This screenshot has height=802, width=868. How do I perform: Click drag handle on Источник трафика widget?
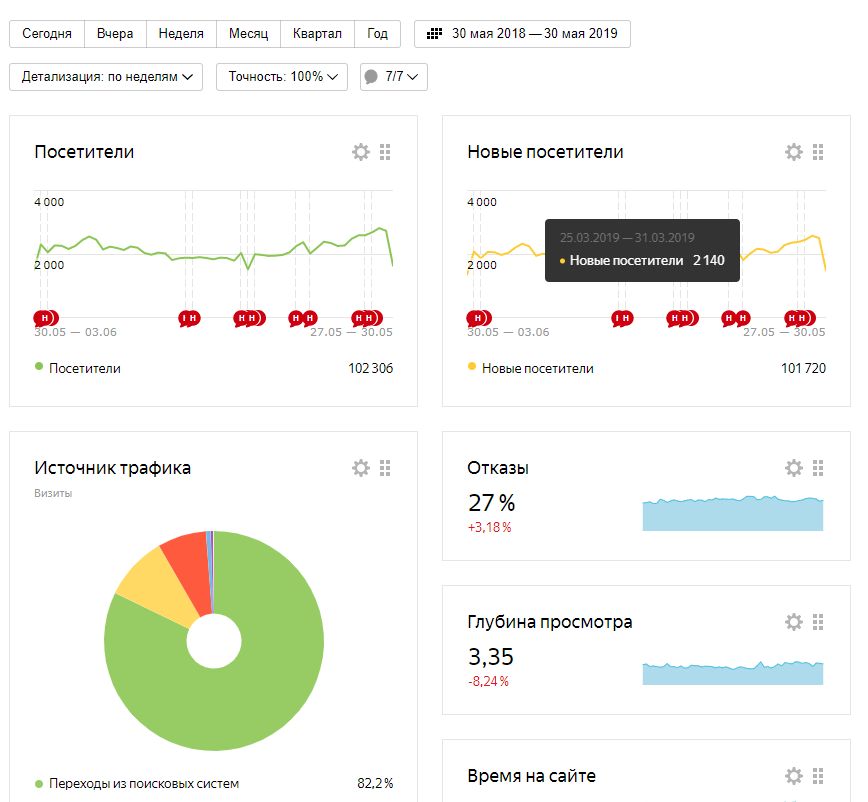coord(385,468)
